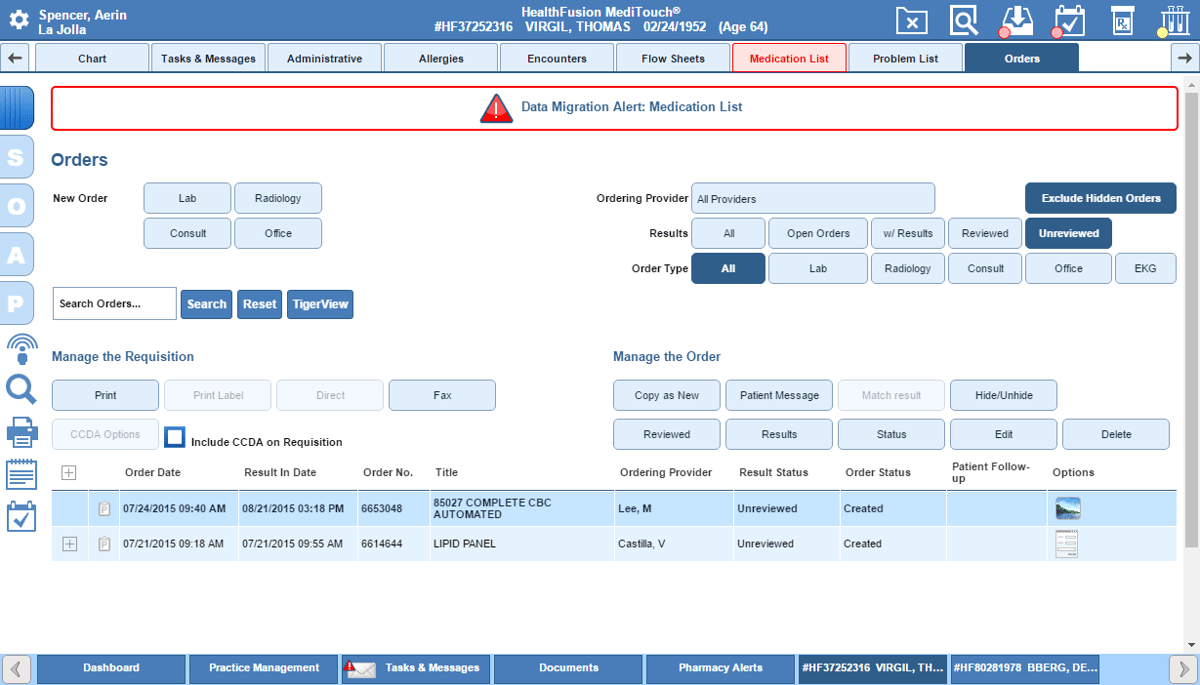Select the printer icon in the left sidebar
This screenshot has width=1200, height=685.
(20, 432)
